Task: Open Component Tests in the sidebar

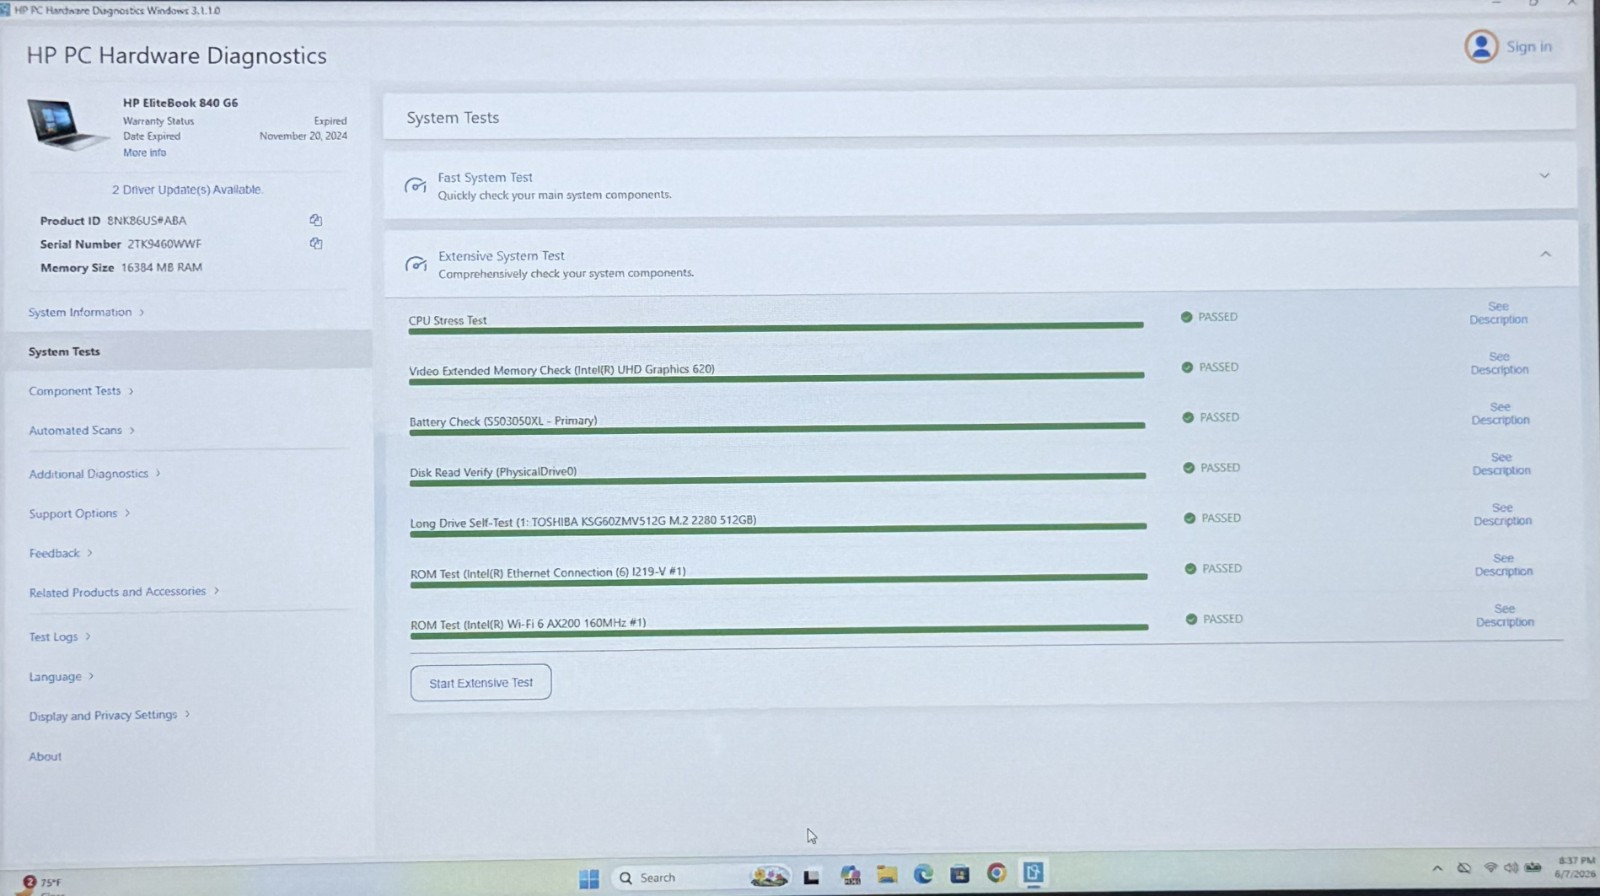Action: click(81, 391)
